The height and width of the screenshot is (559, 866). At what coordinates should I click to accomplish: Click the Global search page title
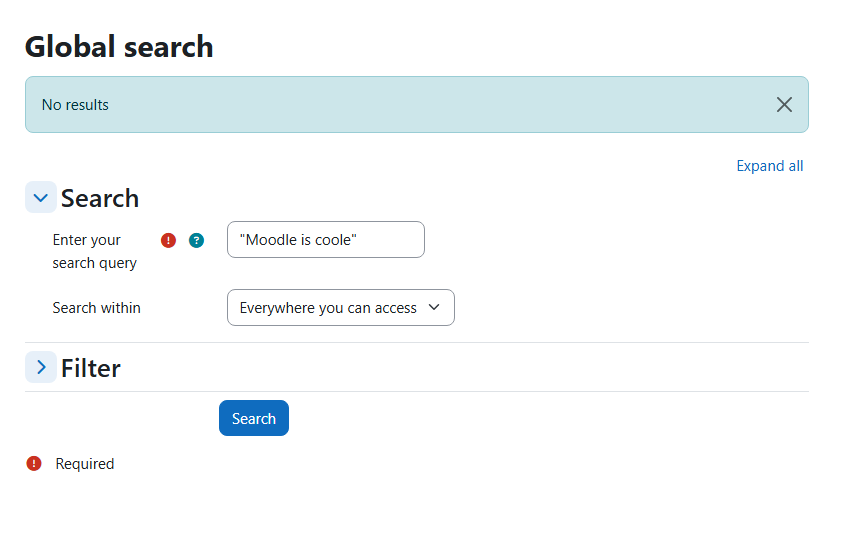(119, 46)
